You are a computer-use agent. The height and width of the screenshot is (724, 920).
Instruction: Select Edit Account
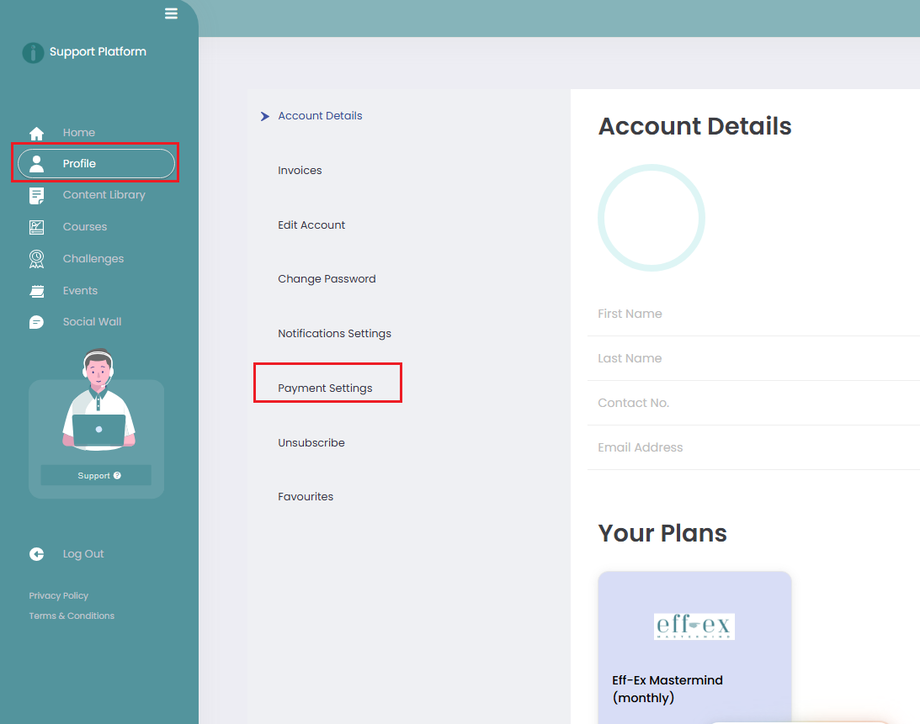[312, 225]
